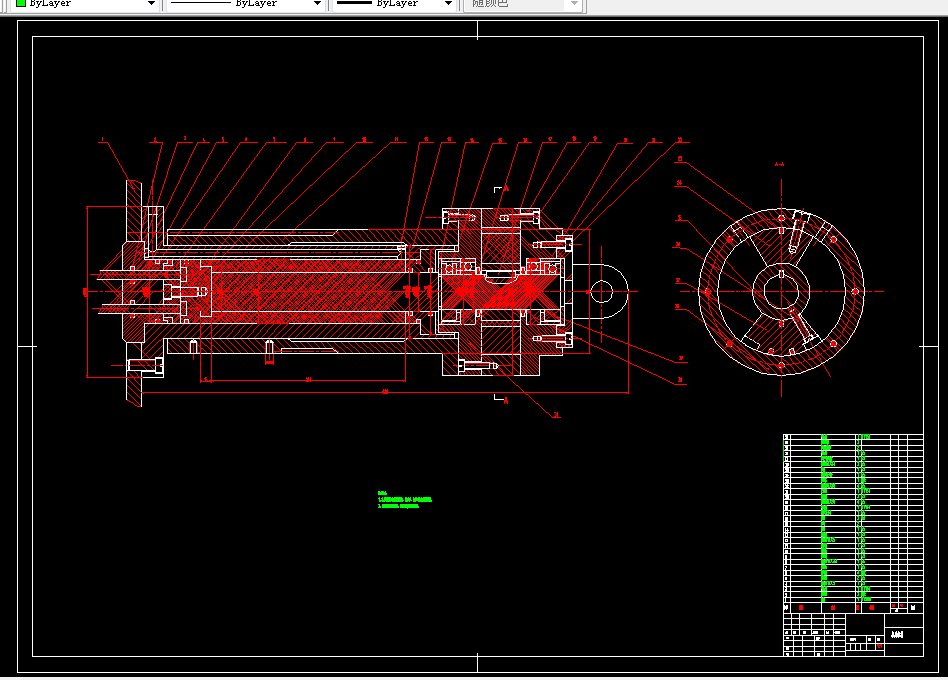Click the red header row of parts list
Screen dimensions: 948x680
click(853, 607)
